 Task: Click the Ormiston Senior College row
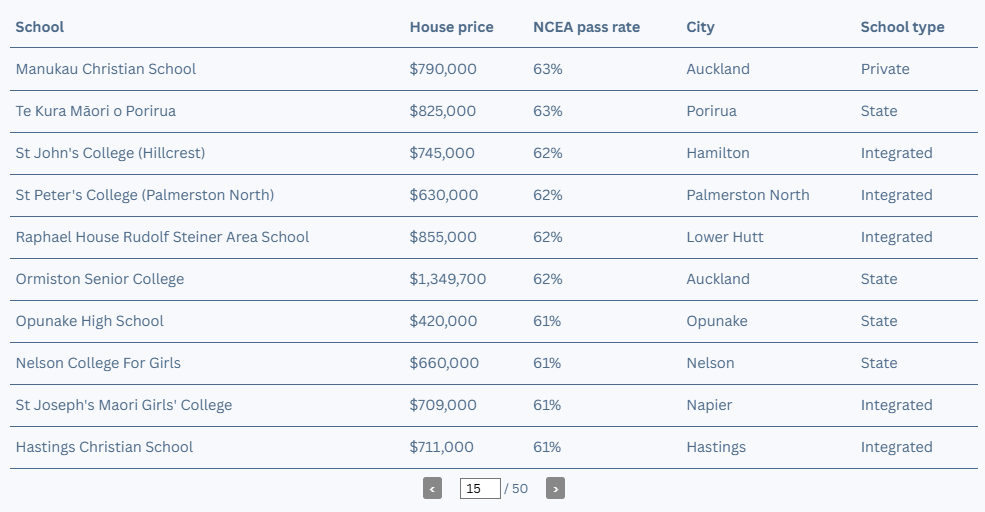click(494, 280)
